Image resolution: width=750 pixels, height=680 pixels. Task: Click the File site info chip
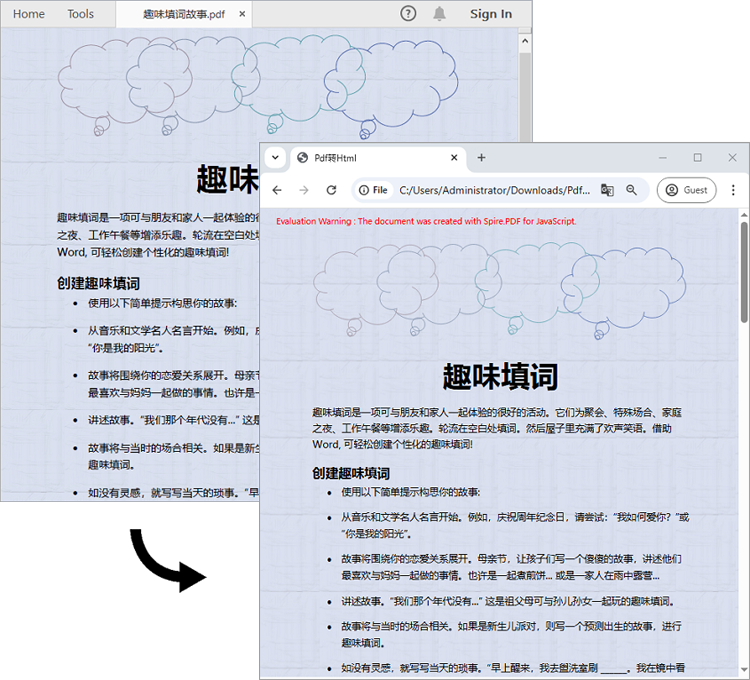point(373,190)
